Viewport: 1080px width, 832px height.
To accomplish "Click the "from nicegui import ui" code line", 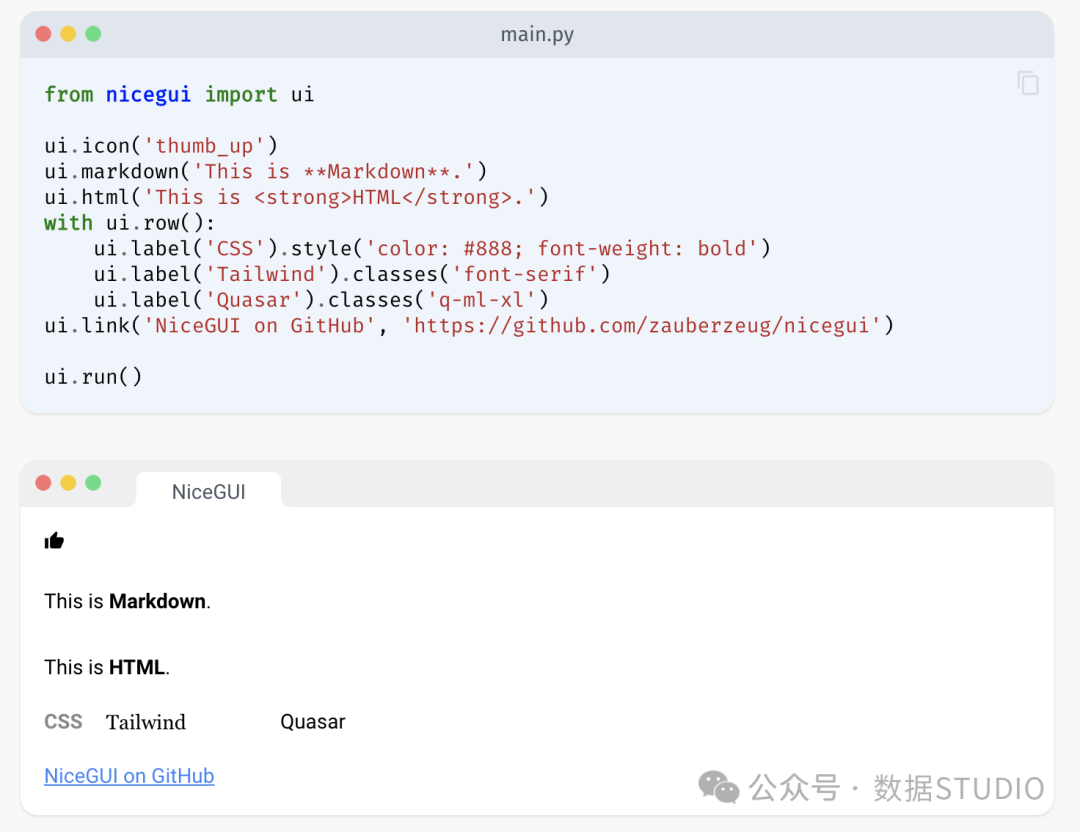I will [179, 94].
